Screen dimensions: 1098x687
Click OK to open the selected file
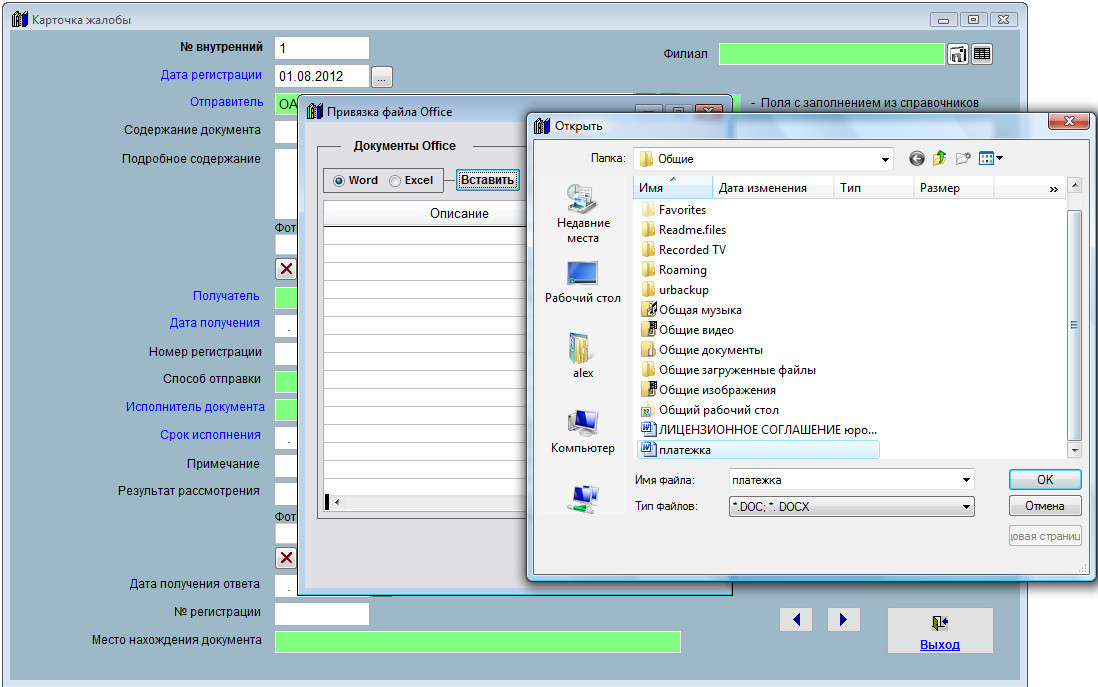pyautogui.click(x=1044, y=479)
